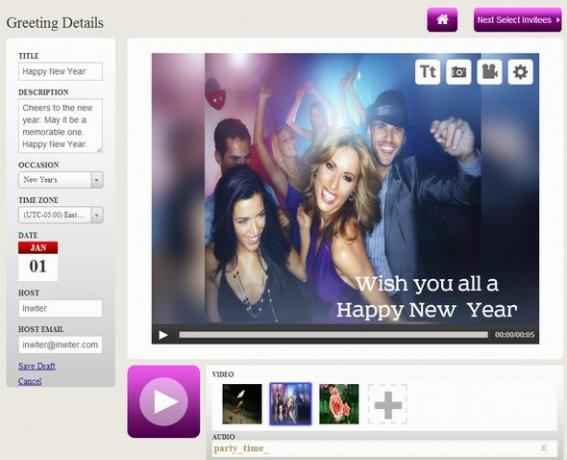Screen dimensions: 567x460
Task: Open the gear settings icon
Action: 520,72
